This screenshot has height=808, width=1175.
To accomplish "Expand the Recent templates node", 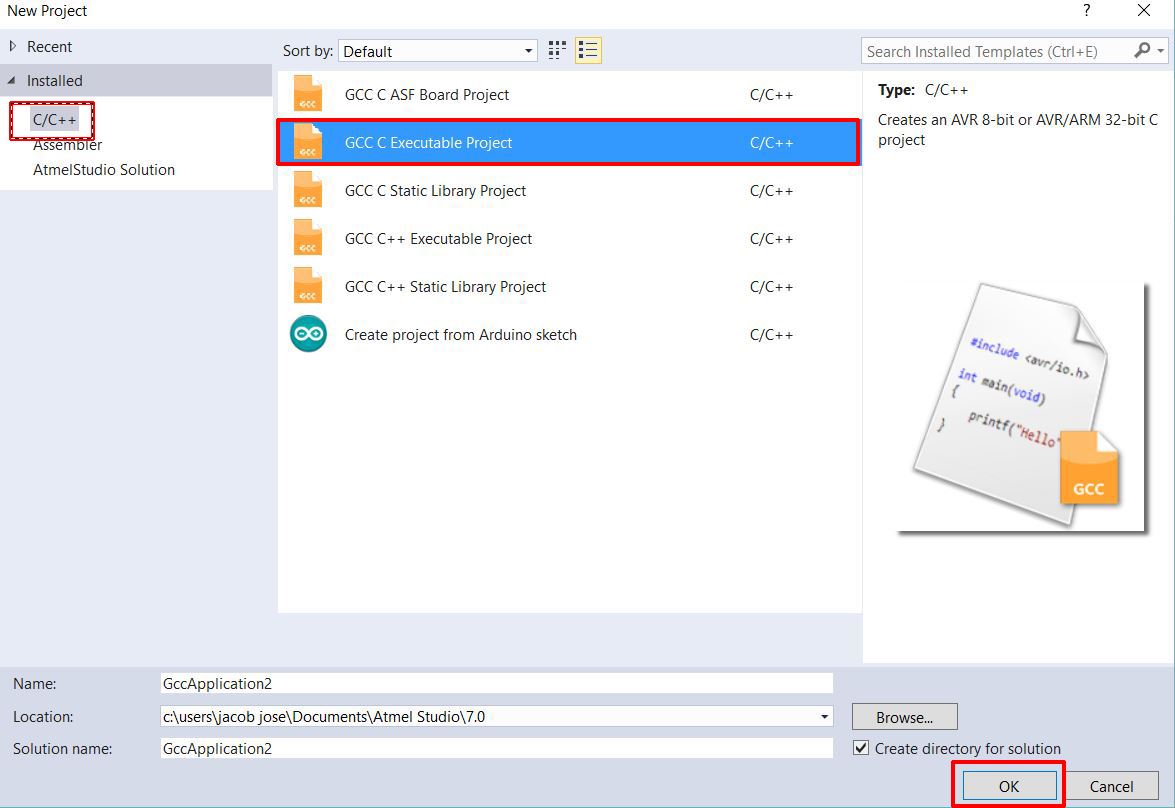I will 12,46.
